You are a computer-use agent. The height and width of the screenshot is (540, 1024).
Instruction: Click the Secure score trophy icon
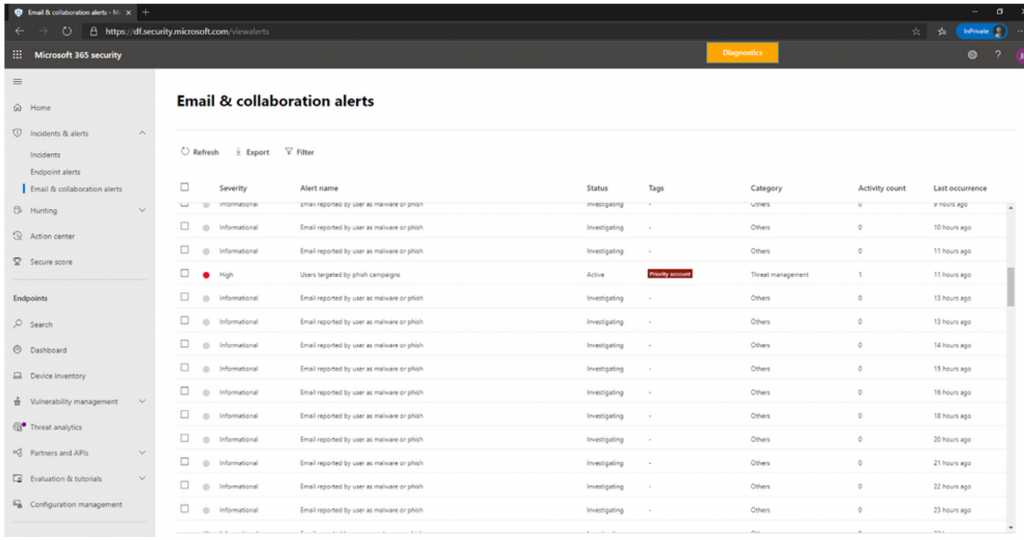18,262
